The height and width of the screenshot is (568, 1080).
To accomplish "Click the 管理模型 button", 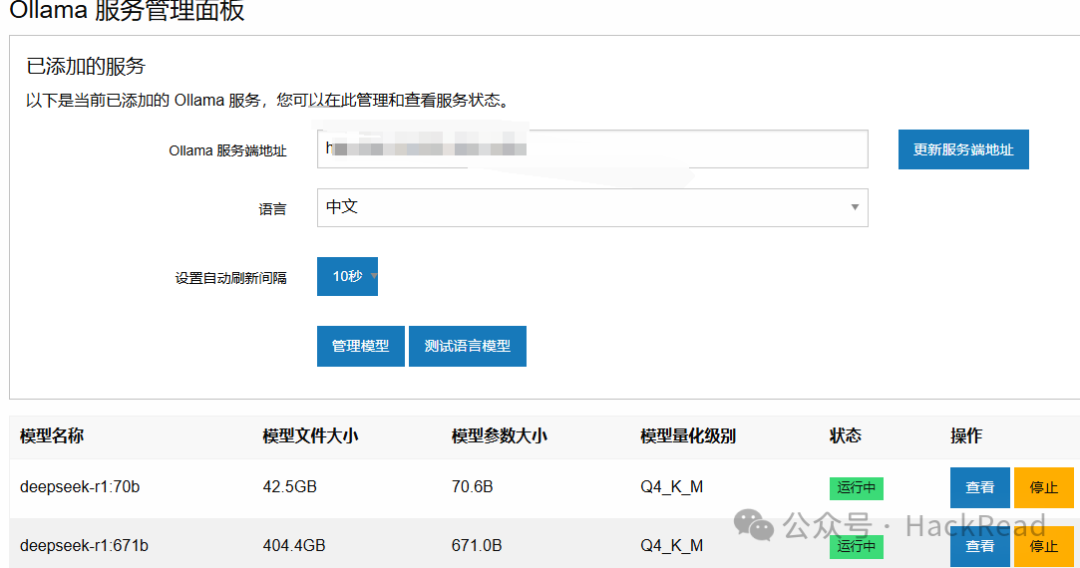I will point(360,346).
